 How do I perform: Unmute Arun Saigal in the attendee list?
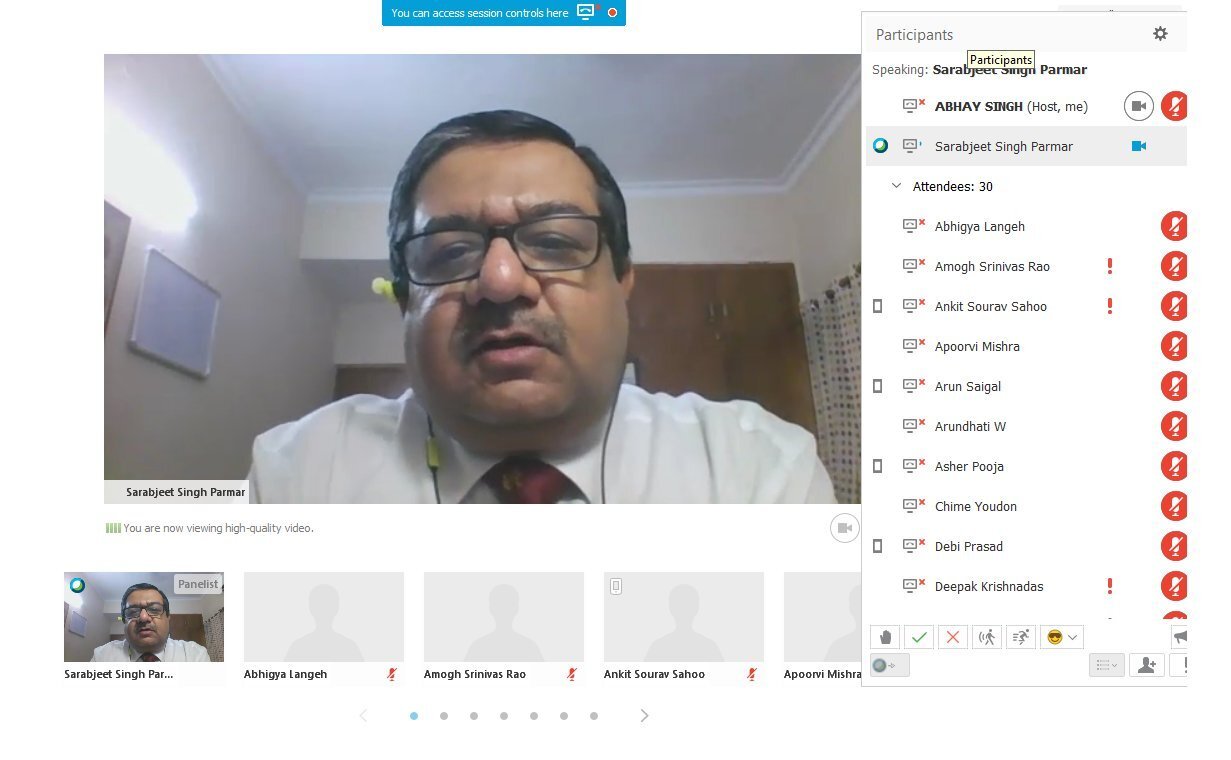click(x=1174, y=386)
